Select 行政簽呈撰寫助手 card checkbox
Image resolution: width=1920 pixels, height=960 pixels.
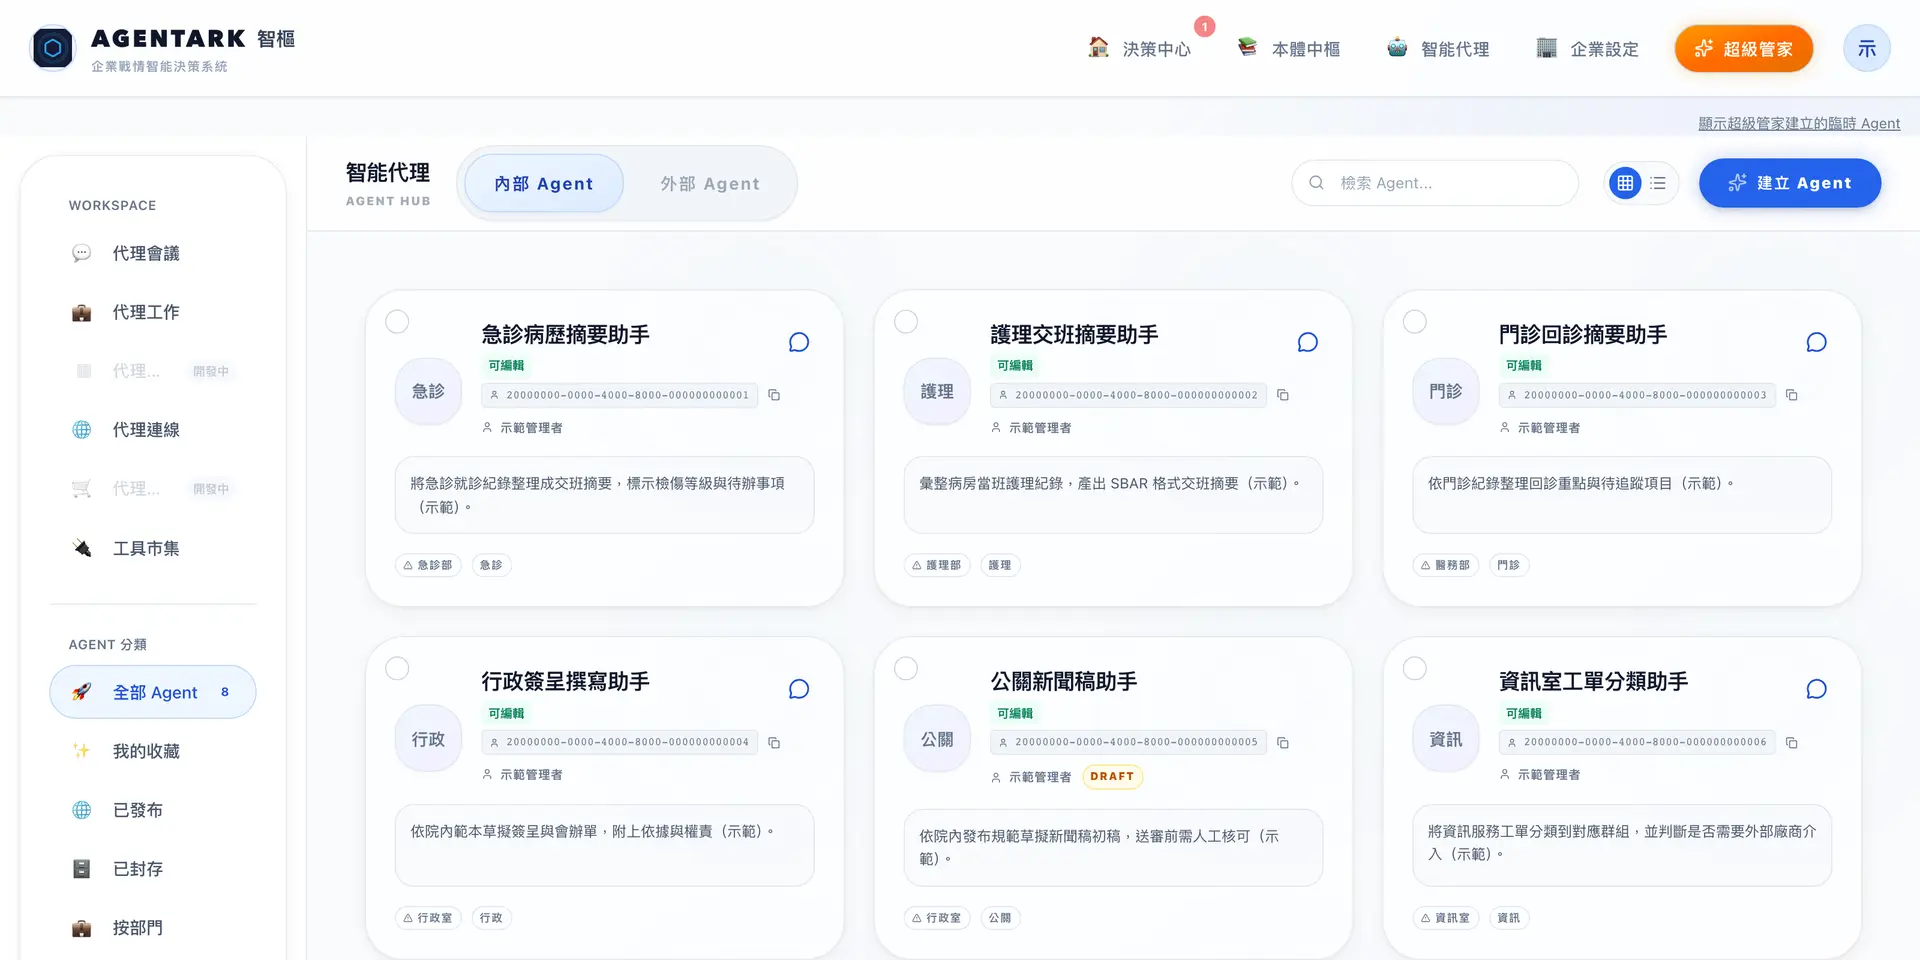point(397,668)
